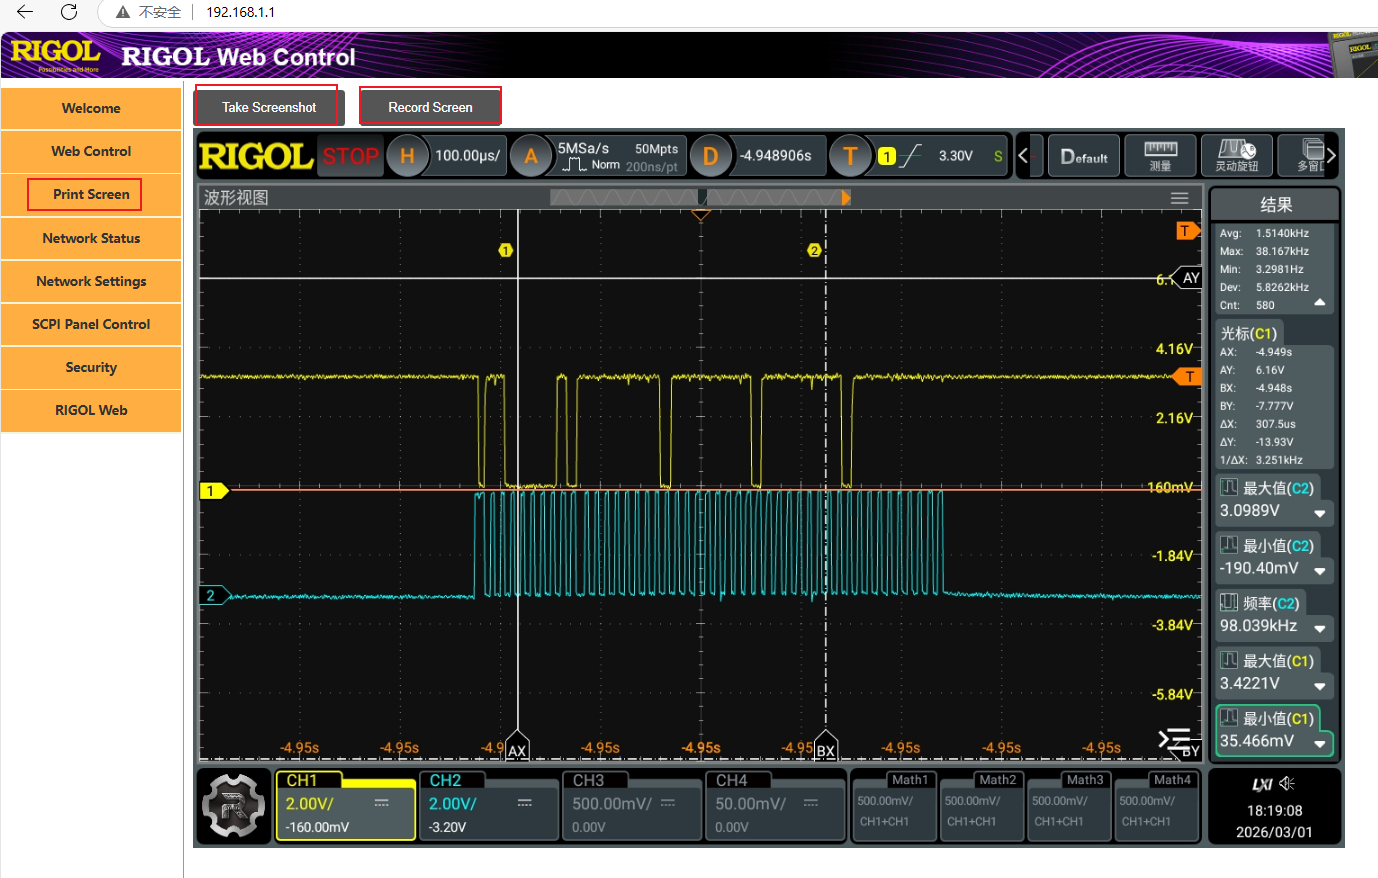Toggle the speaker sound icon
Screen dimensions: 1378x878
coord(1287,784)
